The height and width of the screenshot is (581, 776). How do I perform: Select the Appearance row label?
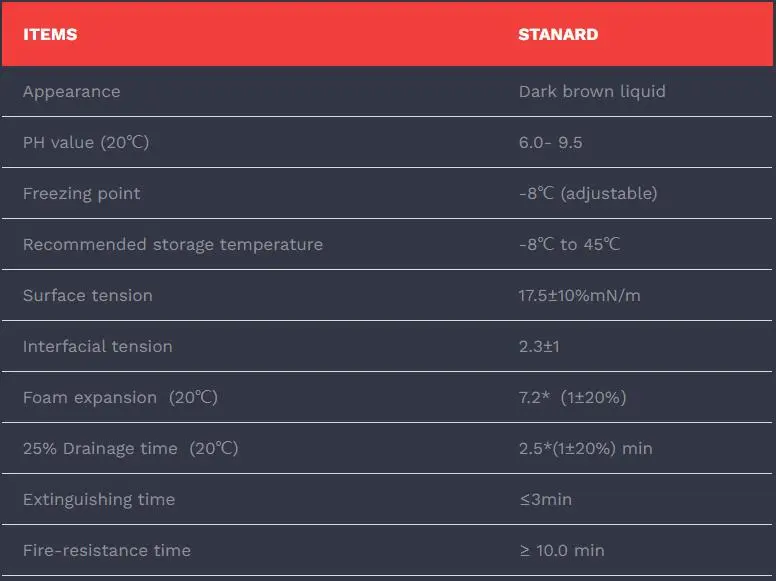pos(71,91)
